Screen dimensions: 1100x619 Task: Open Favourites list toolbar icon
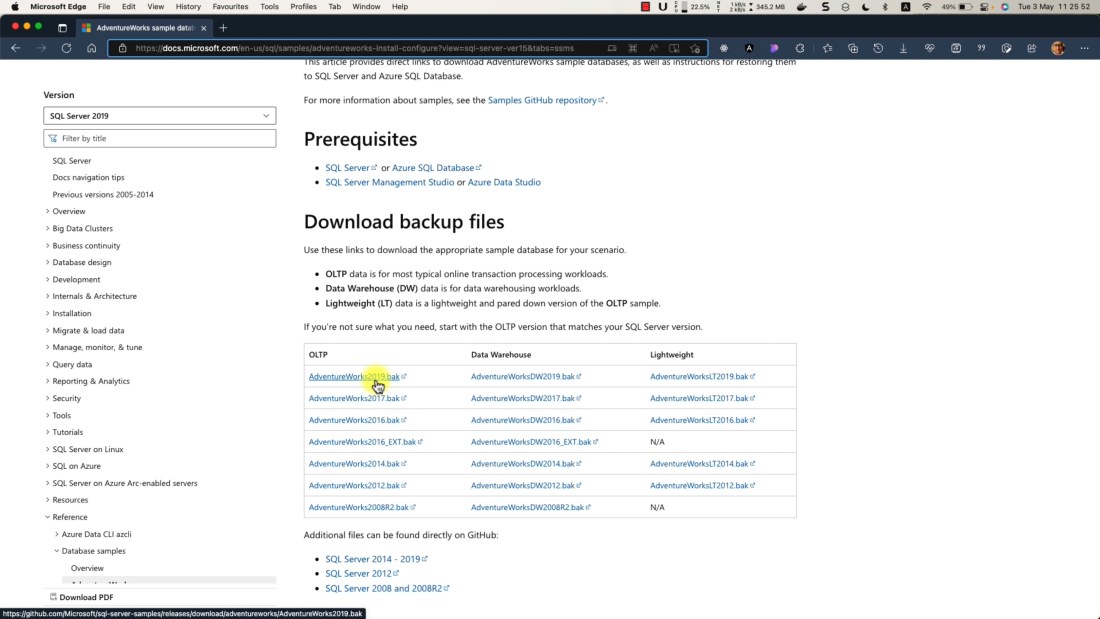click(828, 48)
